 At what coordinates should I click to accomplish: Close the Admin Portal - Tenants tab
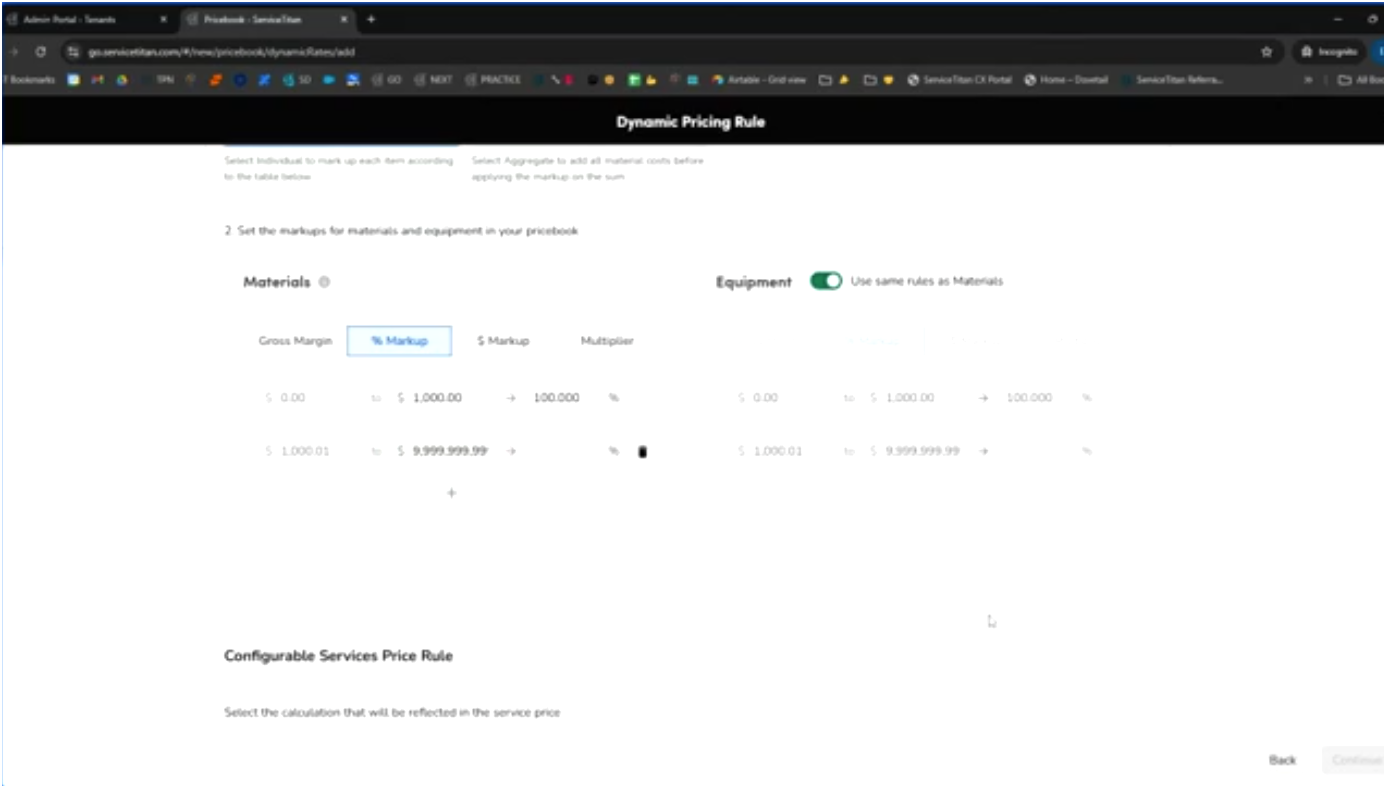(163, 19)
